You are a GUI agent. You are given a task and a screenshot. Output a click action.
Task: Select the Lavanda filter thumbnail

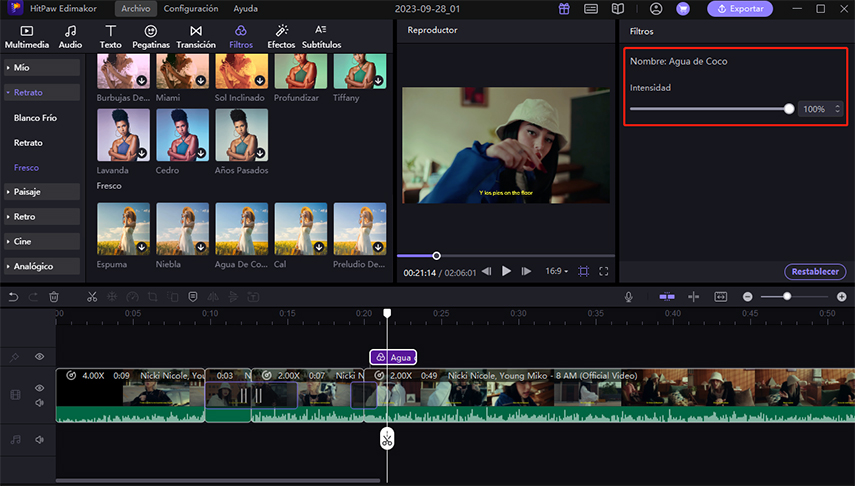pyautogui.click(x=123, y=135)
